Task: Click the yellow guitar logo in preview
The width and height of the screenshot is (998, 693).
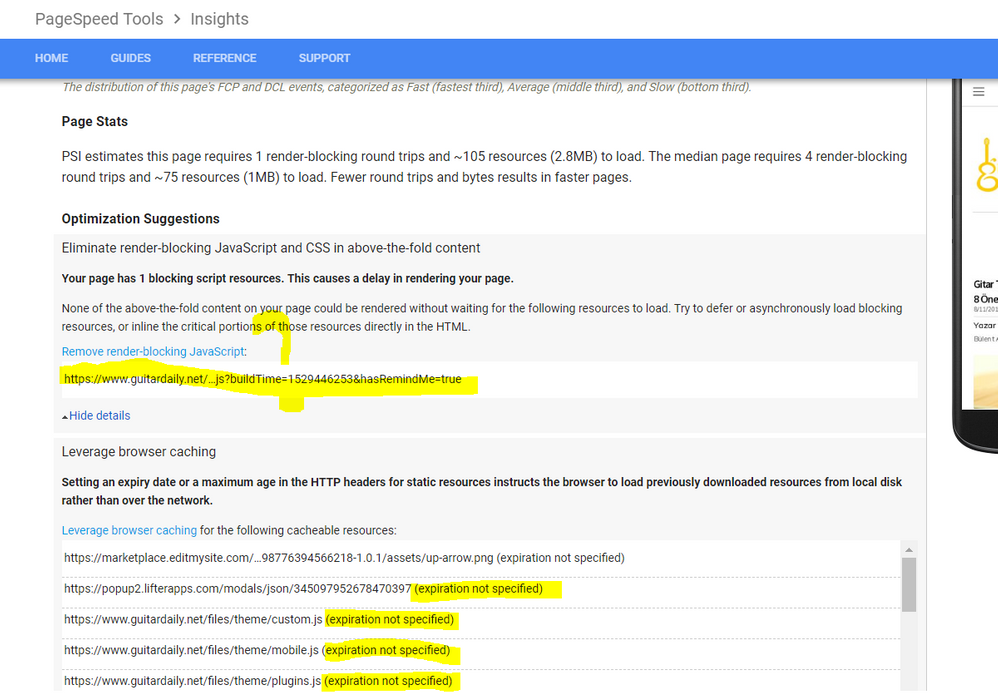Action: point(985,166)
